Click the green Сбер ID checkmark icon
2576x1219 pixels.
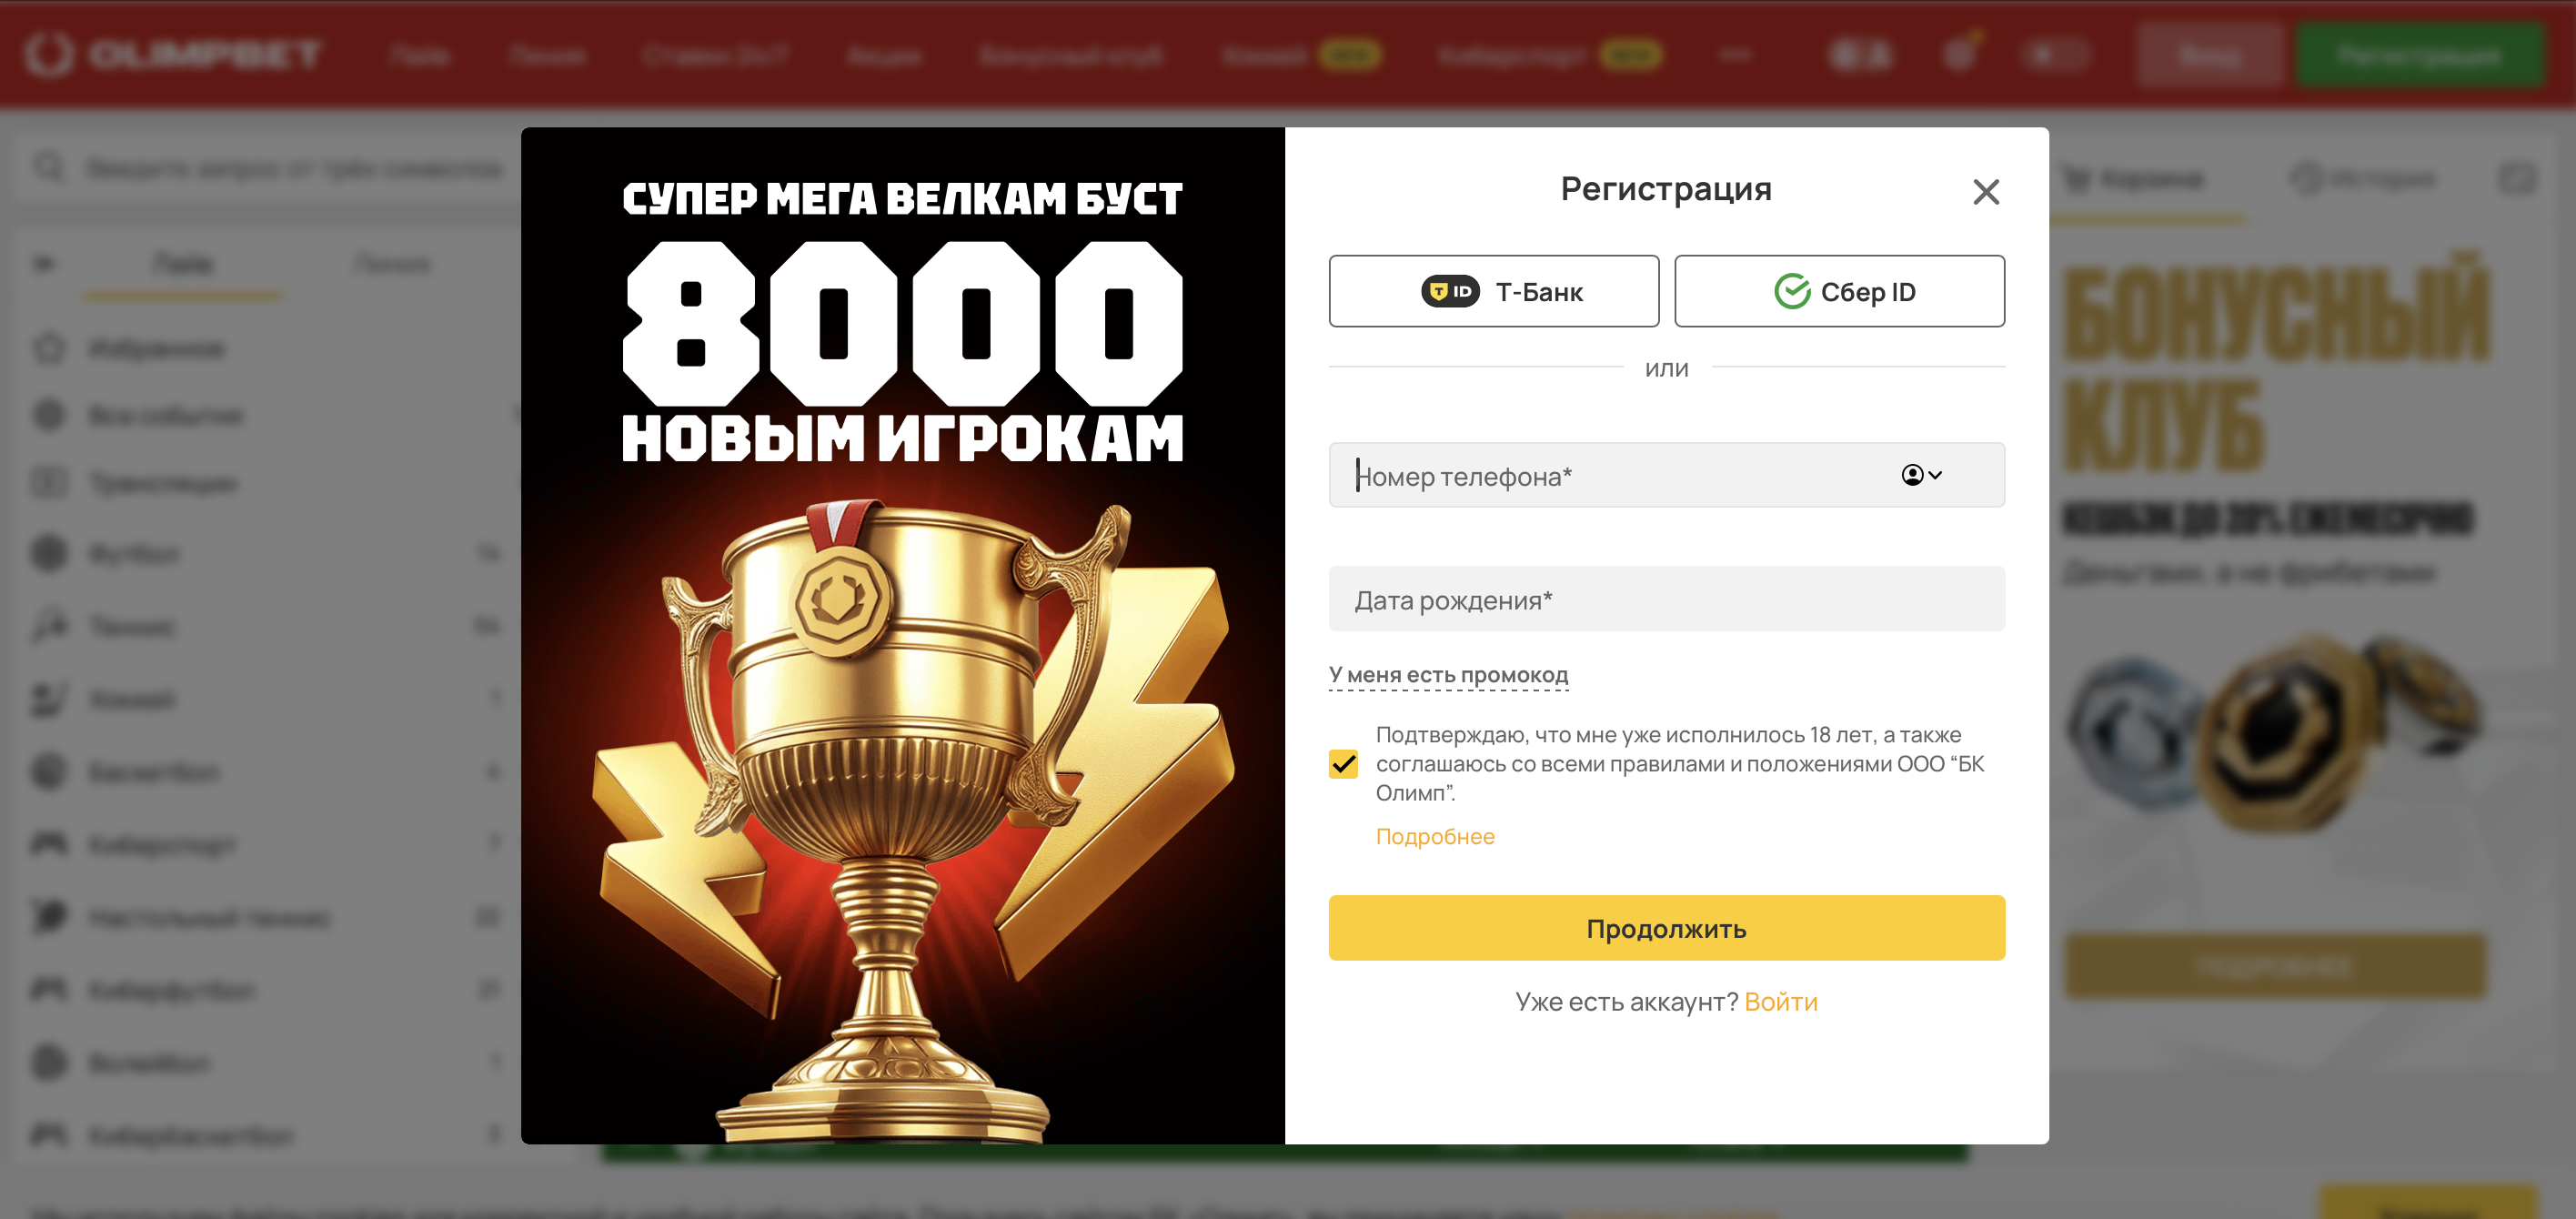(x=1792, y=291)
